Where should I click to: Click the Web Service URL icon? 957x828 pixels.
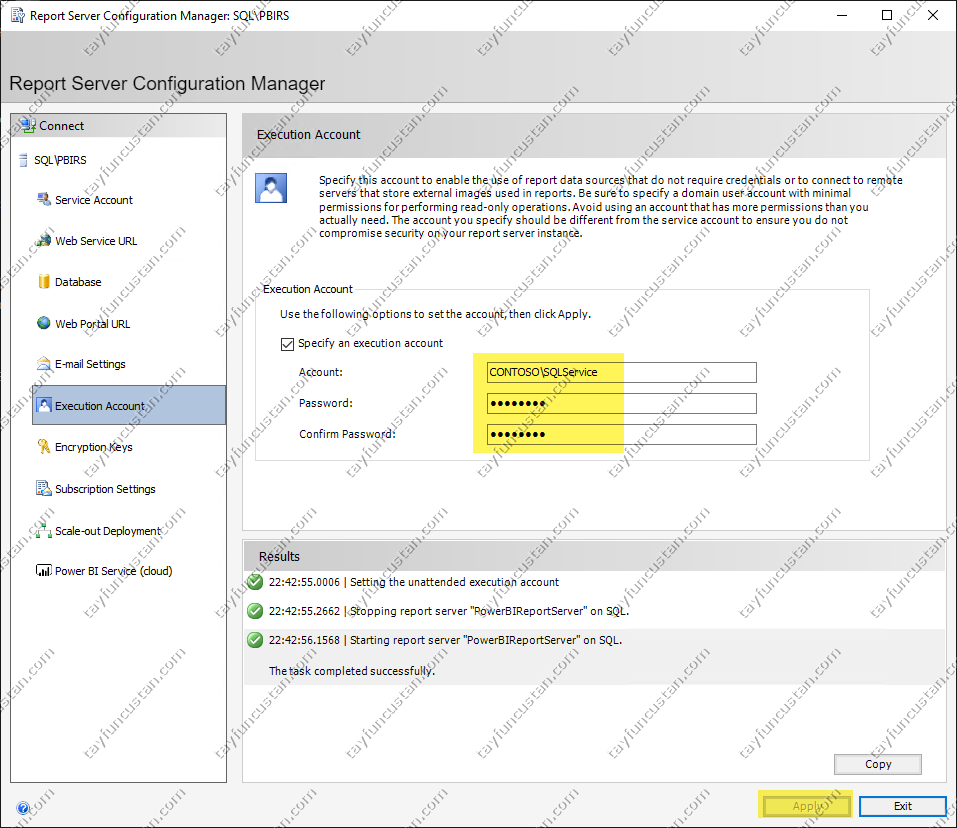pos(44,240)
